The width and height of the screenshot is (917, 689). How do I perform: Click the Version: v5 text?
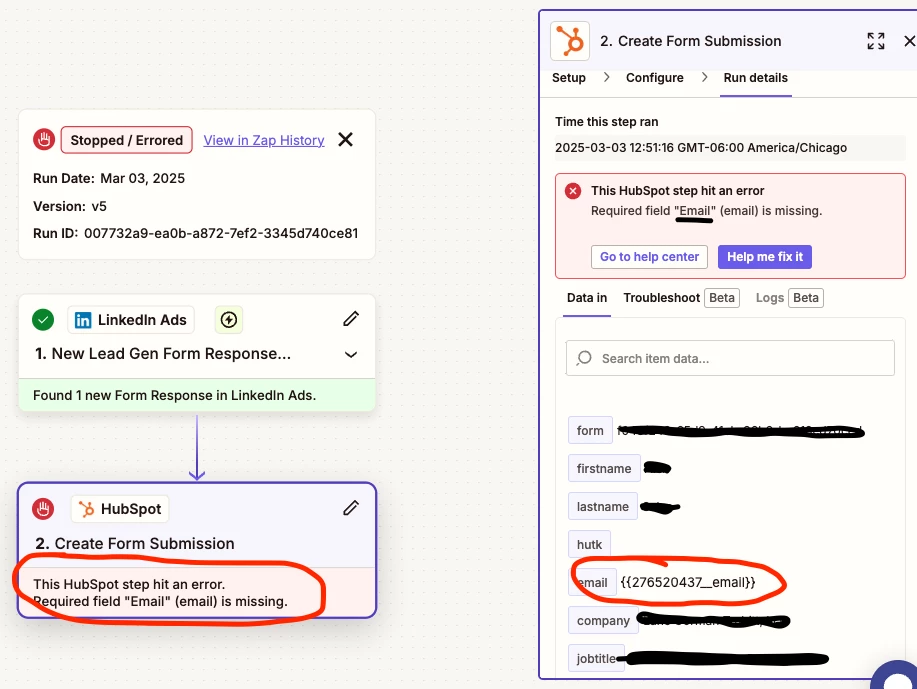[70, 206]
